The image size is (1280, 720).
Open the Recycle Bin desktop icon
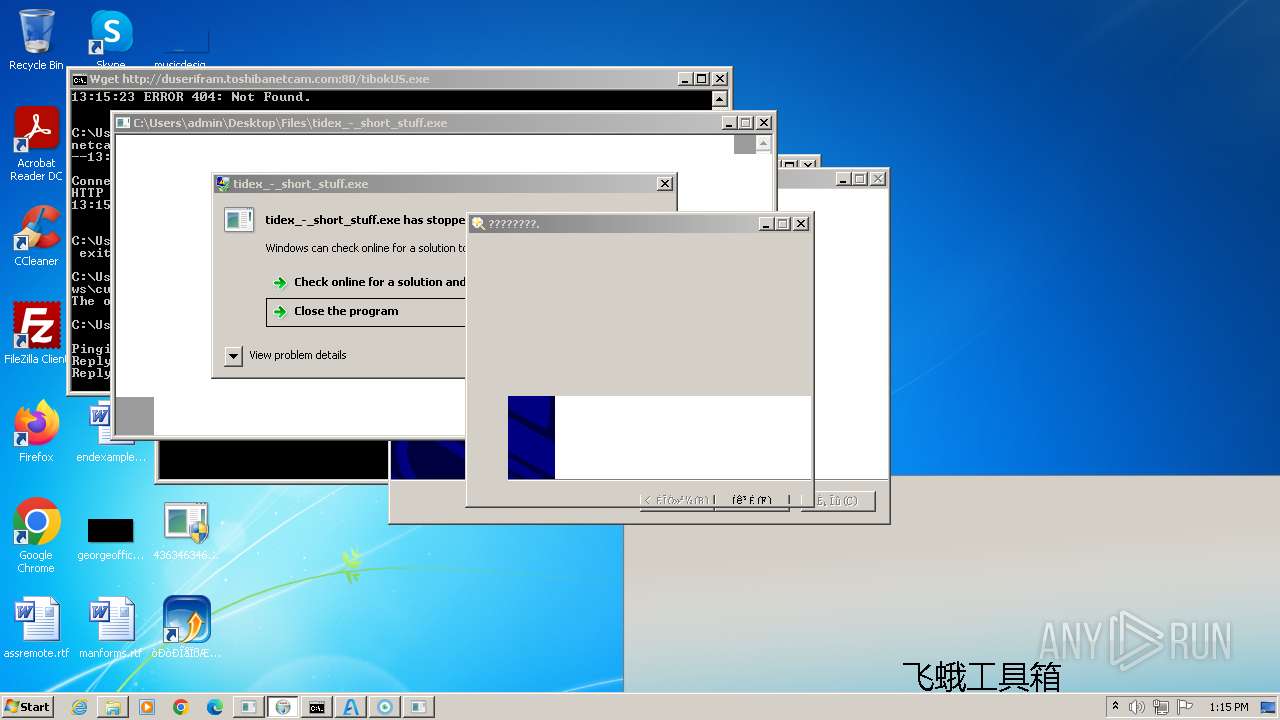click(x=36, y=40)
